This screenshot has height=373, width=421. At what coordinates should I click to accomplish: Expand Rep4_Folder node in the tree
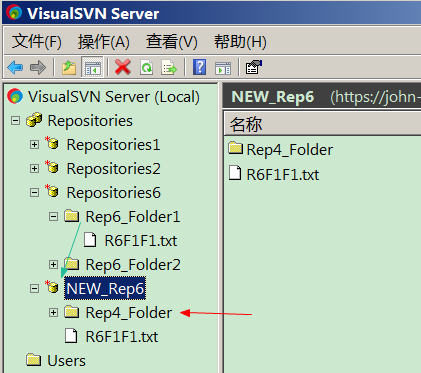coord(53,313)
